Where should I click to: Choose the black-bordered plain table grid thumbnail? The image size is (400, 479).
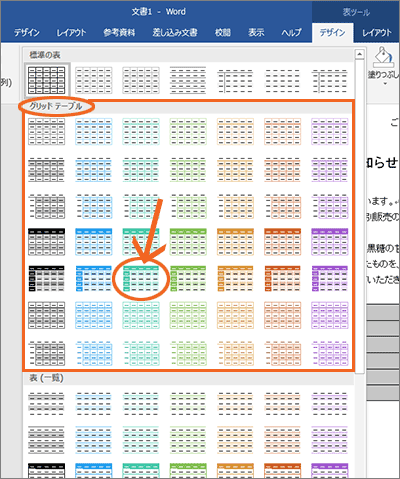coord(47,80)
